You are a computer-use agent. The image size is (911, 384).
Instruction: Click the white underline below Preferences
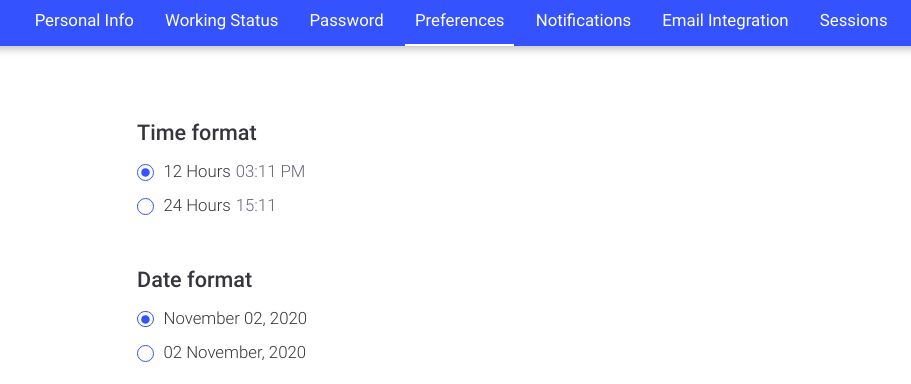pyautogui.click(x=460, y=45)
